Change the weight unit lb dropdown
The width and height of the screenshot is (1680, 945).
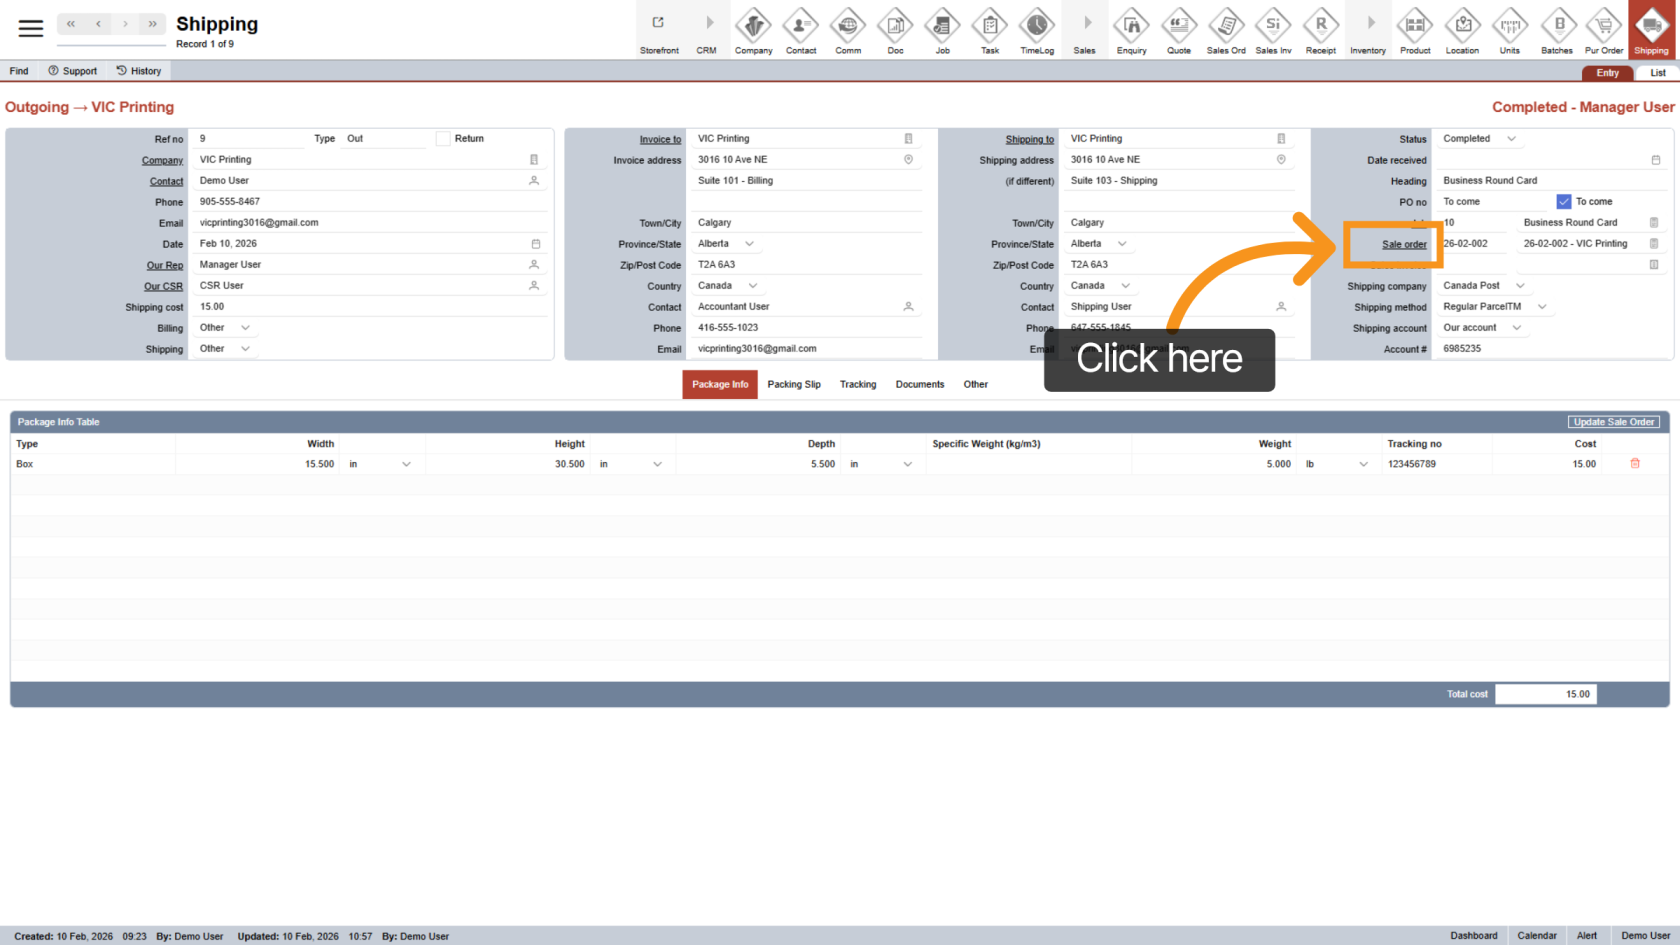1363,464
